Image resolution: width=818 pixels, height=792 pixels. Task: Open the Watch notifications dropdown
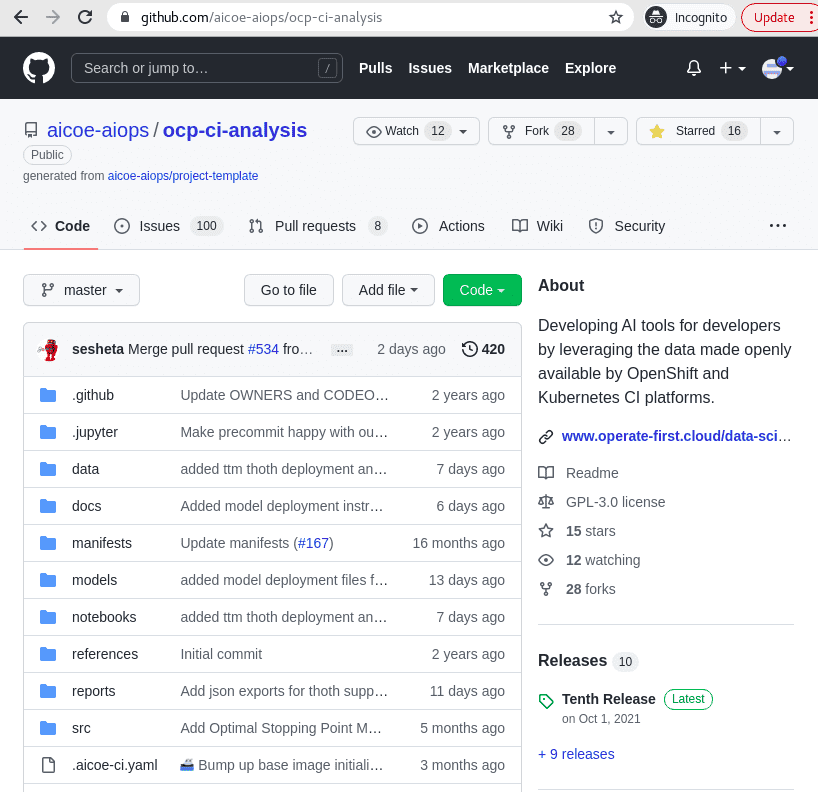tap(416, 131)
